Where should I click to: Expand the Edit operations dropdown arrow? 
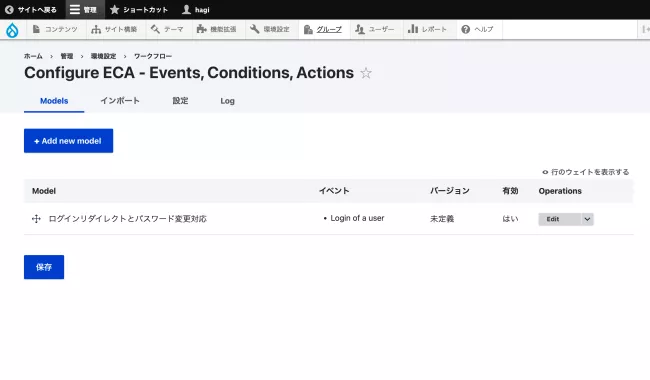point(587,219)
